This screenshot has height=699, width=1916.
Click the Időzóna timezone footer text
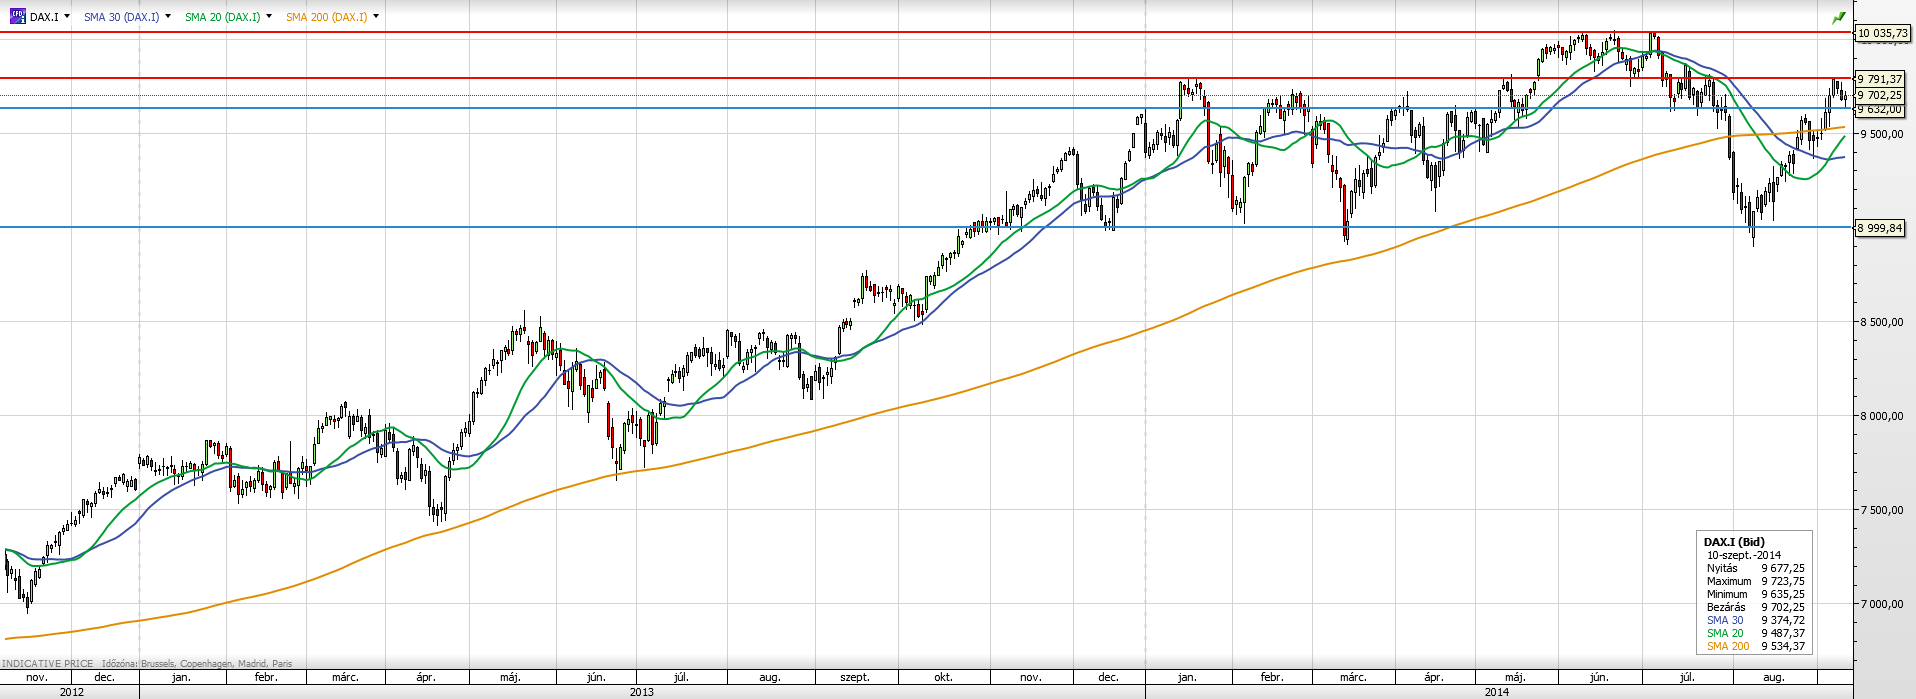[197, 664]
